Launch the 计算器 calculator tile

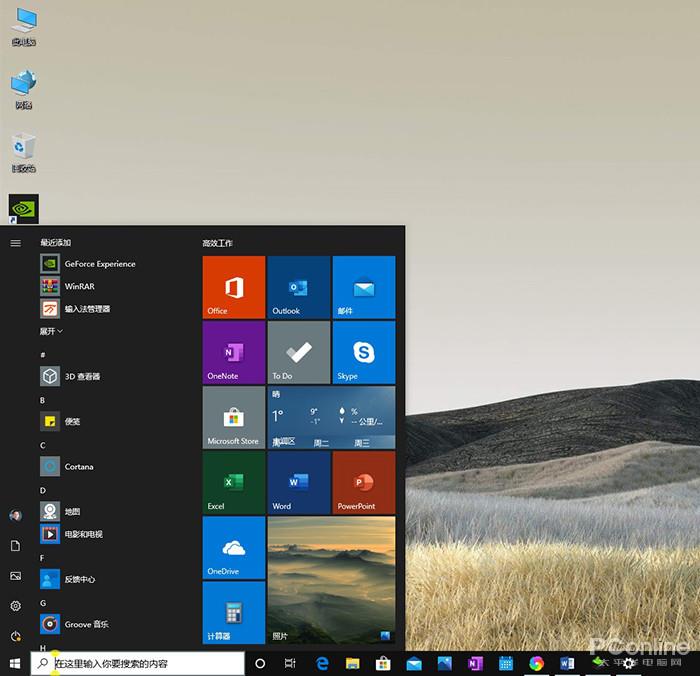click(234, 612)
